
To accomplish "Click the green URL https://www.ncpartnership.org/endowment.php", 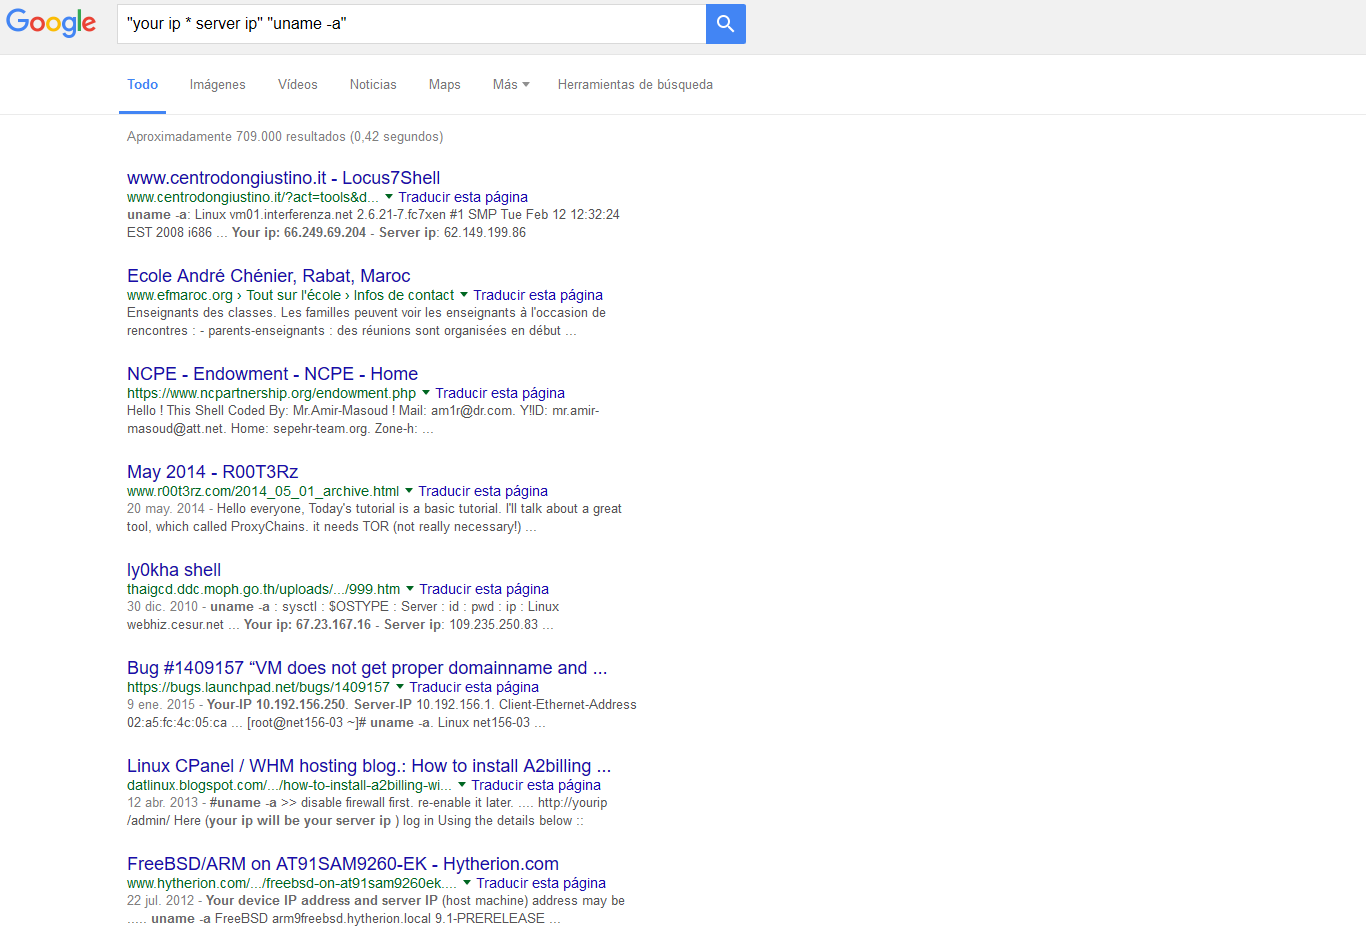I will 272,393.
